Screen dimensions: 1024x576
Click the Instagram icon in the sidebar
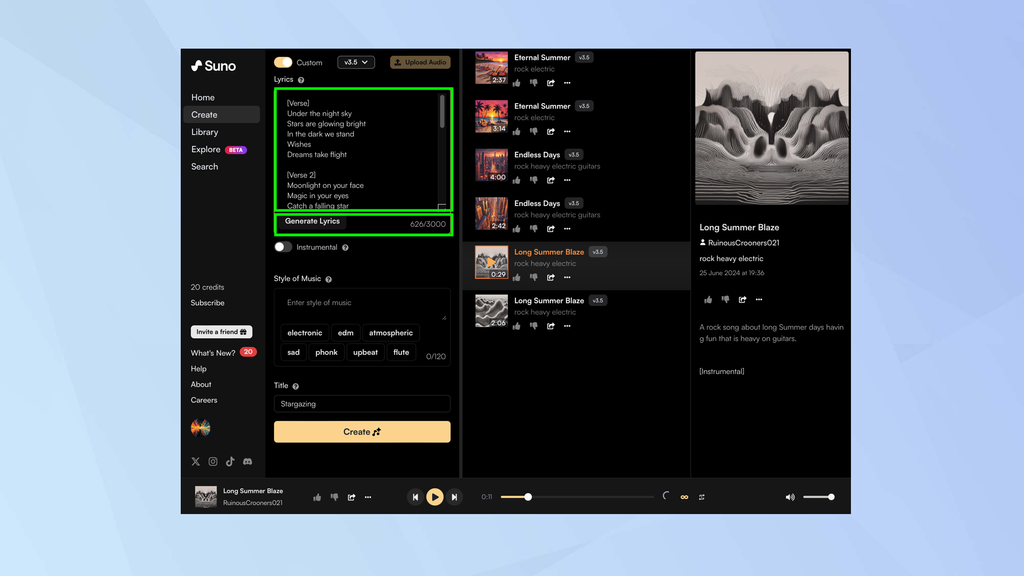tap(211, 461)
